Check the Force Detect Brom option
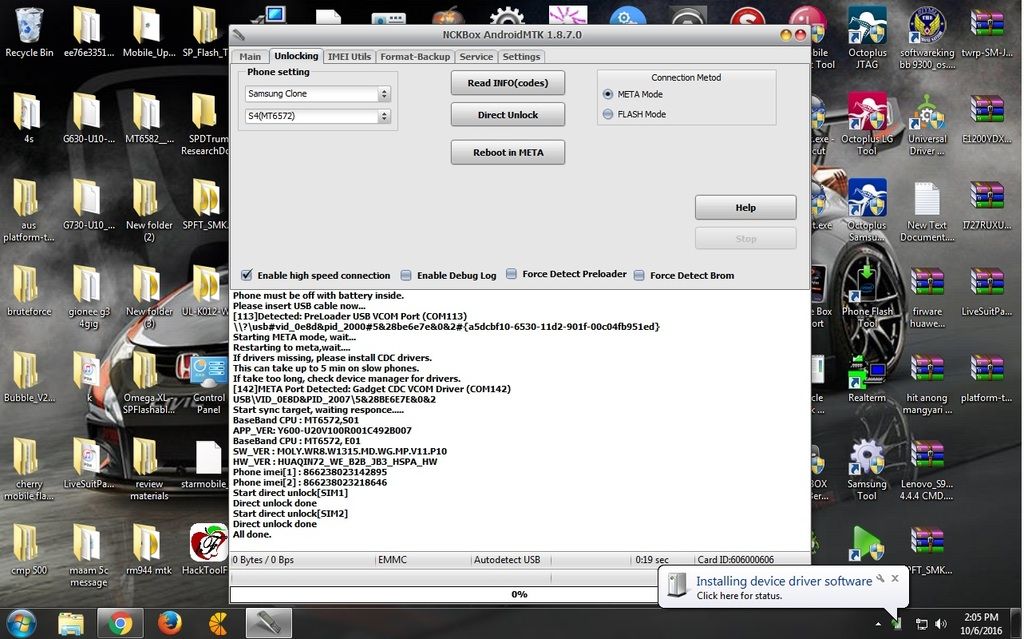The height and width of the screenshot is (639, 1024). (x=639, y=275)
